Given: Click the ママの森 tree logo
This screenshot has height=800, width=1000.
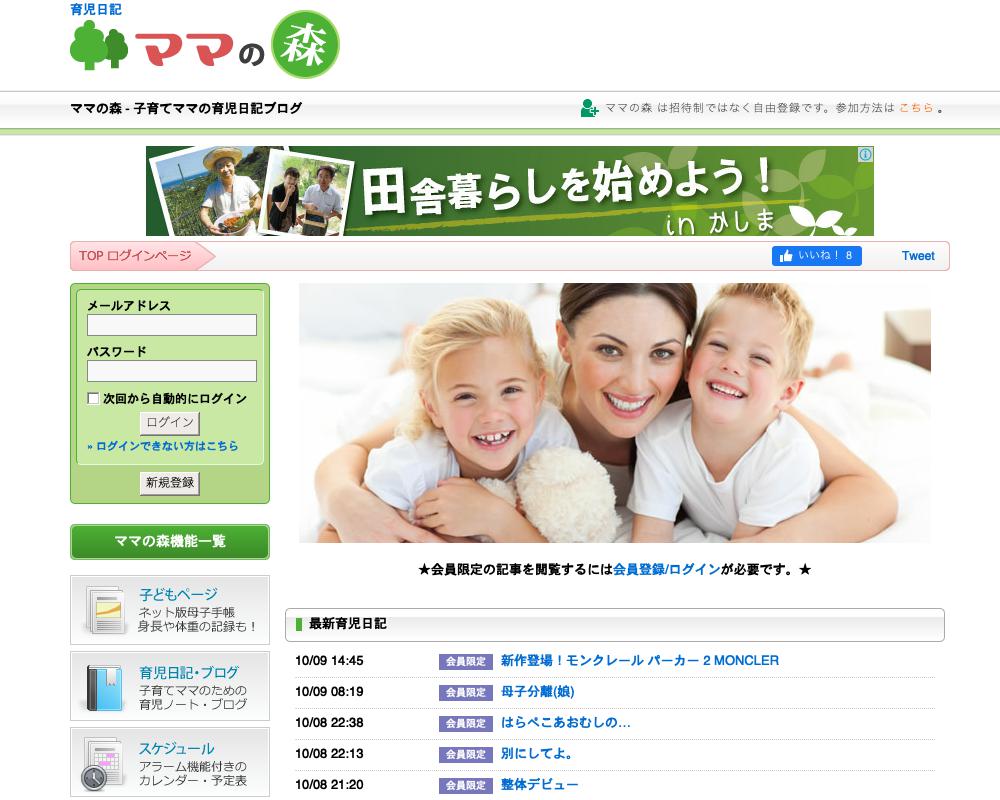Looking at the screenshot, I should point(99,46).
